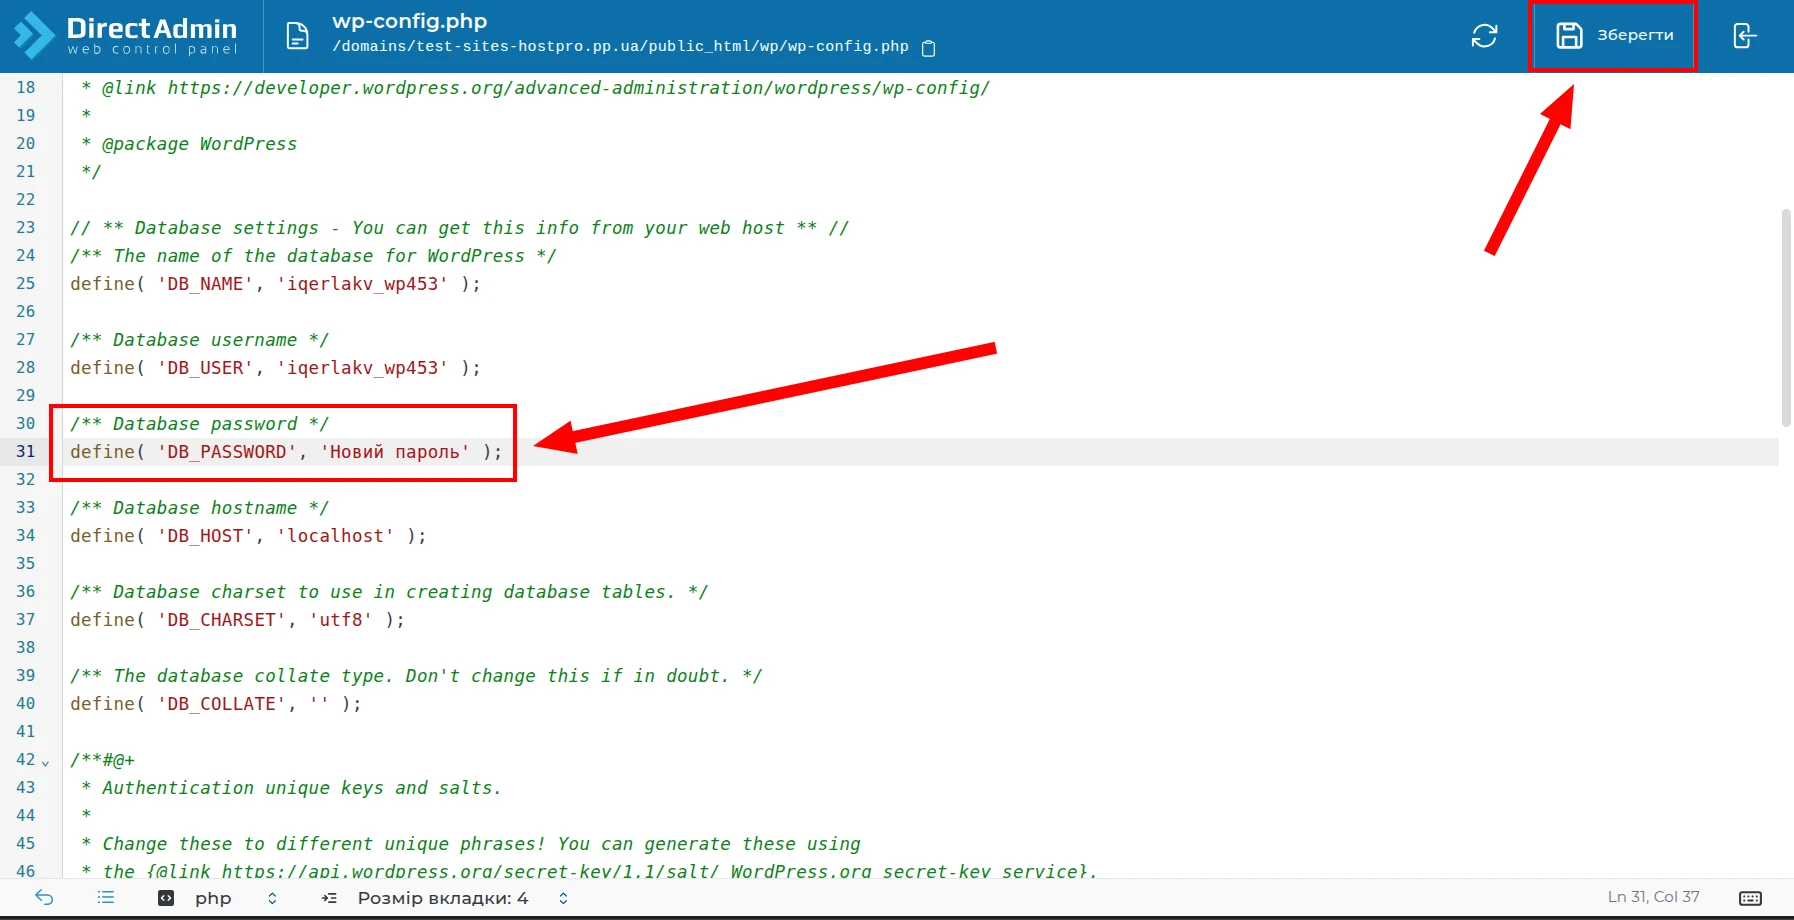Place cursor on the DB_HOST localhost line
Image resolution: width=1794 pixels, height=920 pixels.
[x=248, y=536]
